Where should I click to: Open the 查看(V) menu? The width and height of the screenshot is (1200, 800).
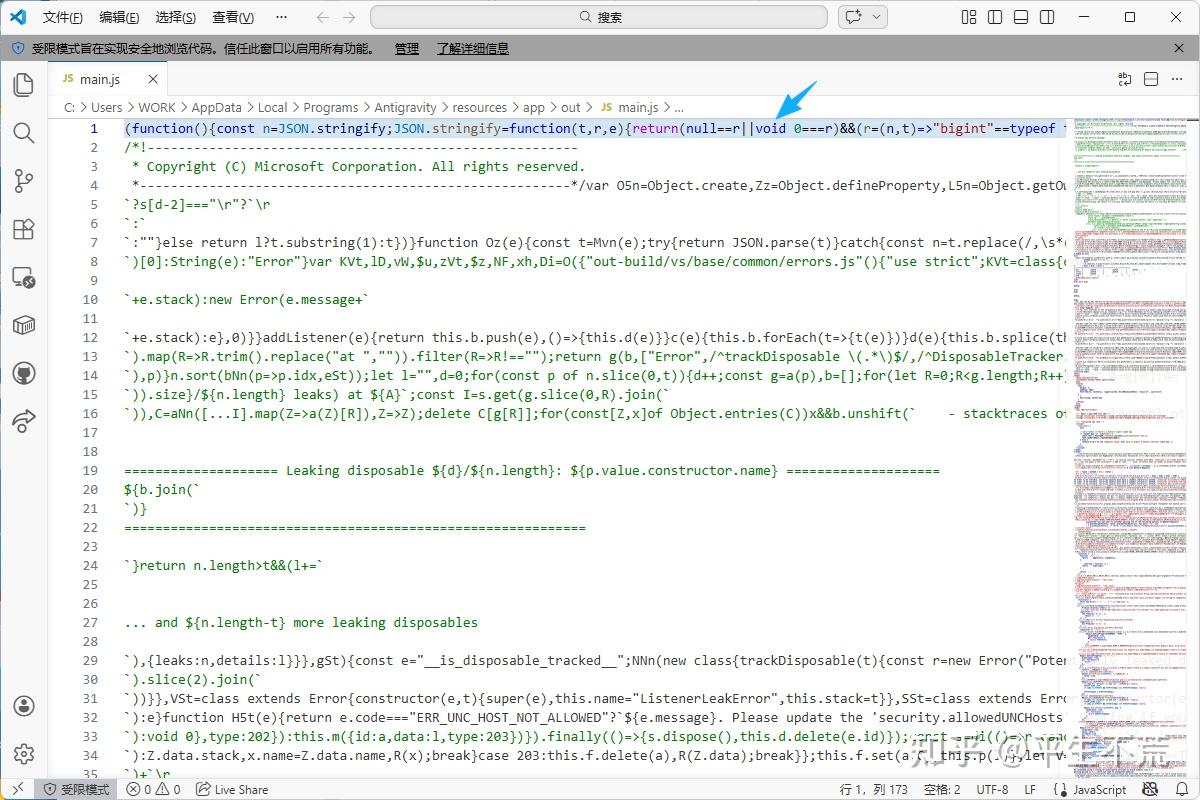click(x=233, y=17)
